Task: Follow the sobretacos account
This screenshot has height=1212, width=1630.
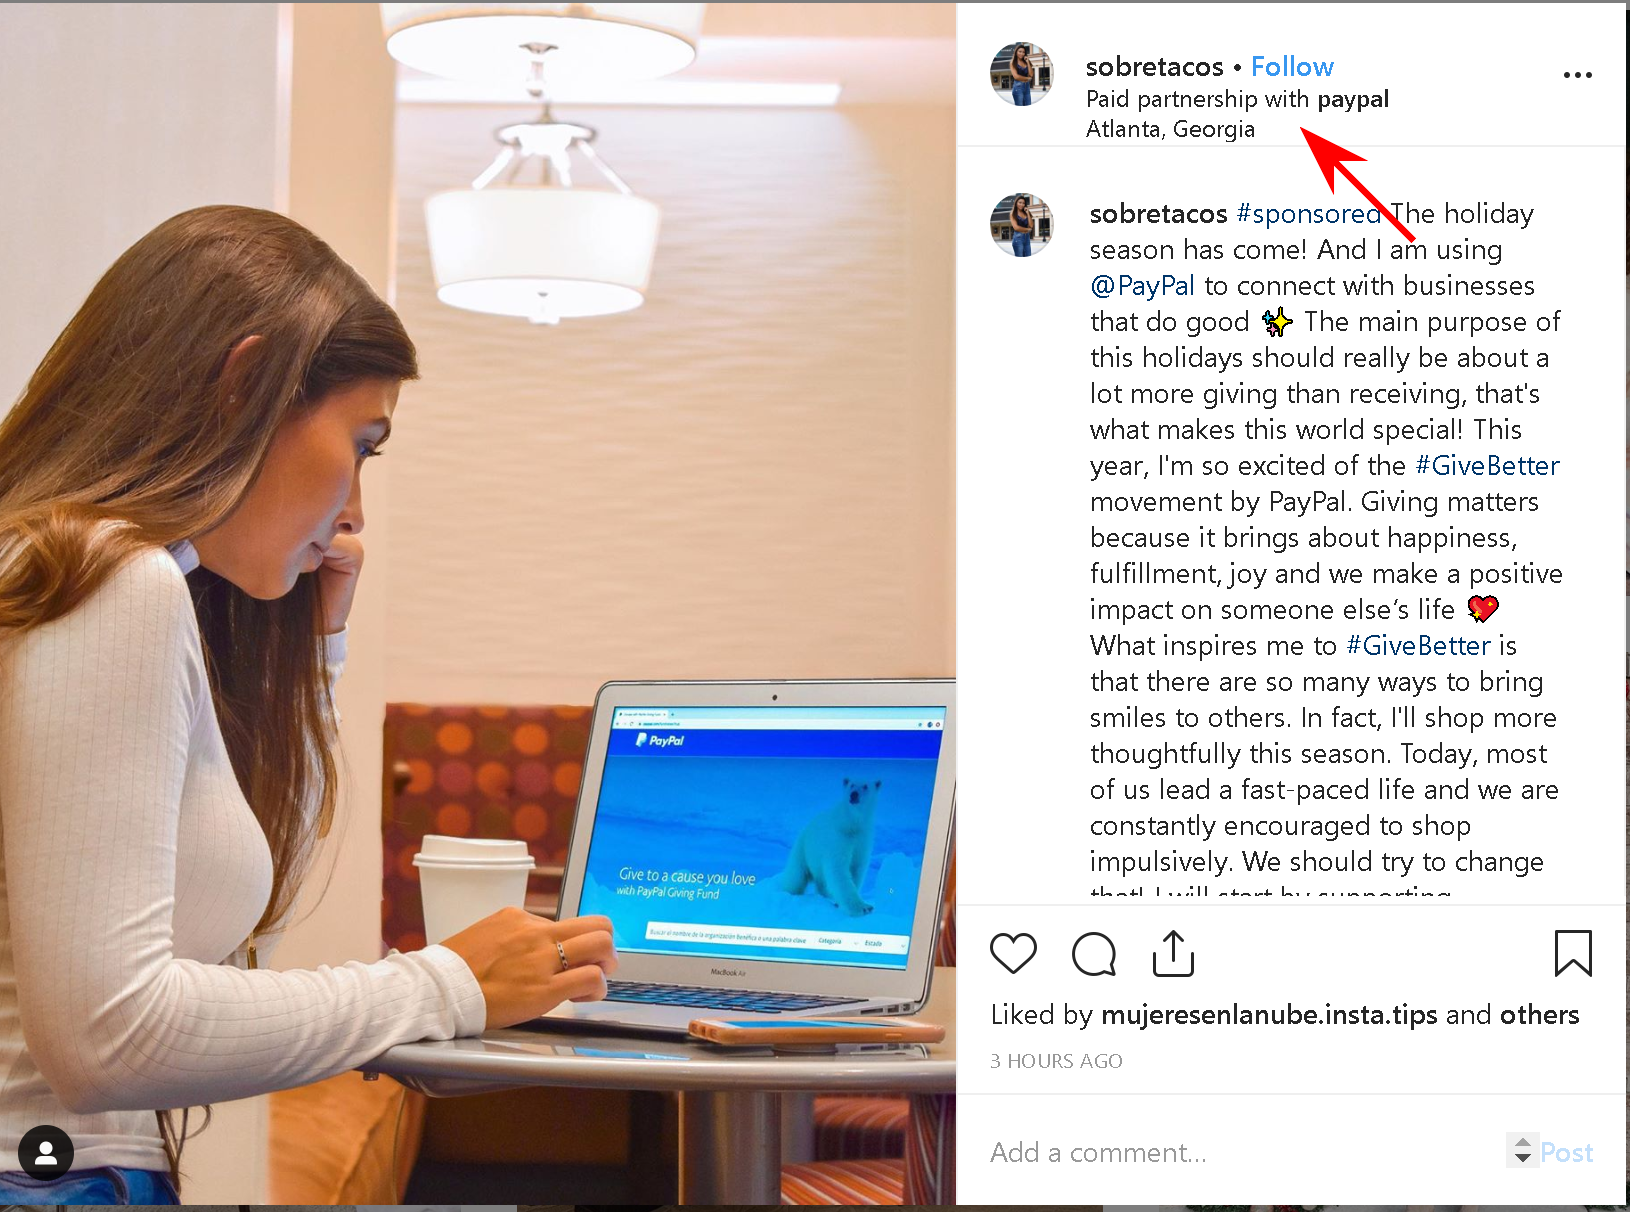Action: pyautogui.click(x=1292, y=66)
